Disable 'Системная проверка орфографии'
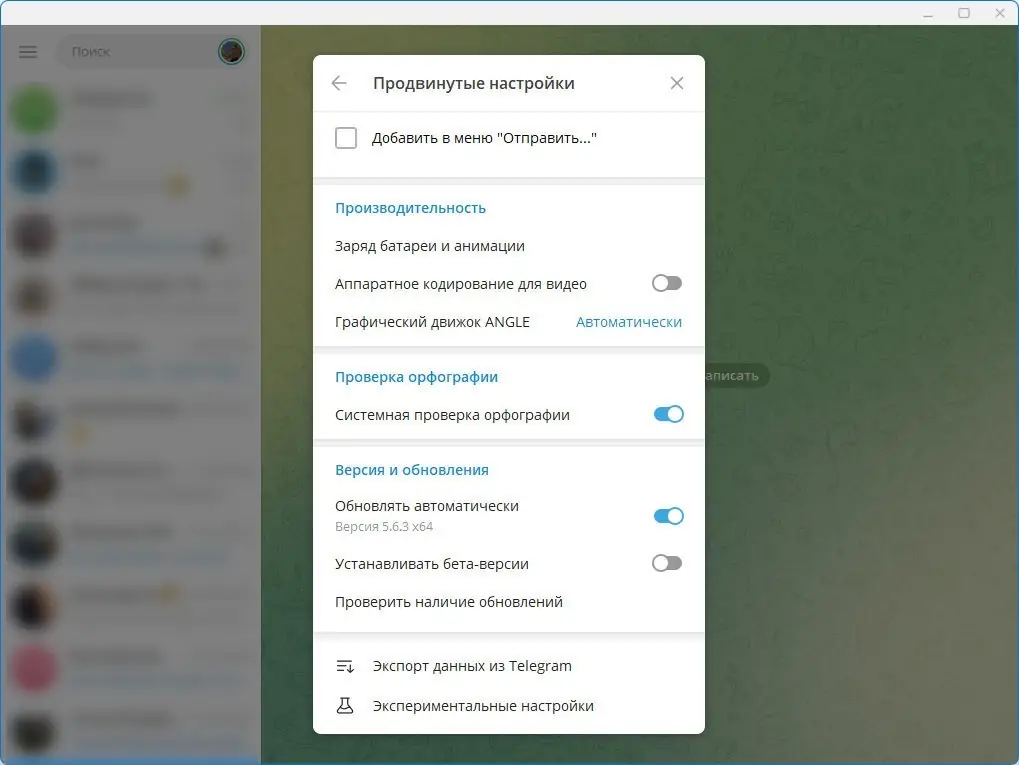1019x765 pixels. coord(667,414)
